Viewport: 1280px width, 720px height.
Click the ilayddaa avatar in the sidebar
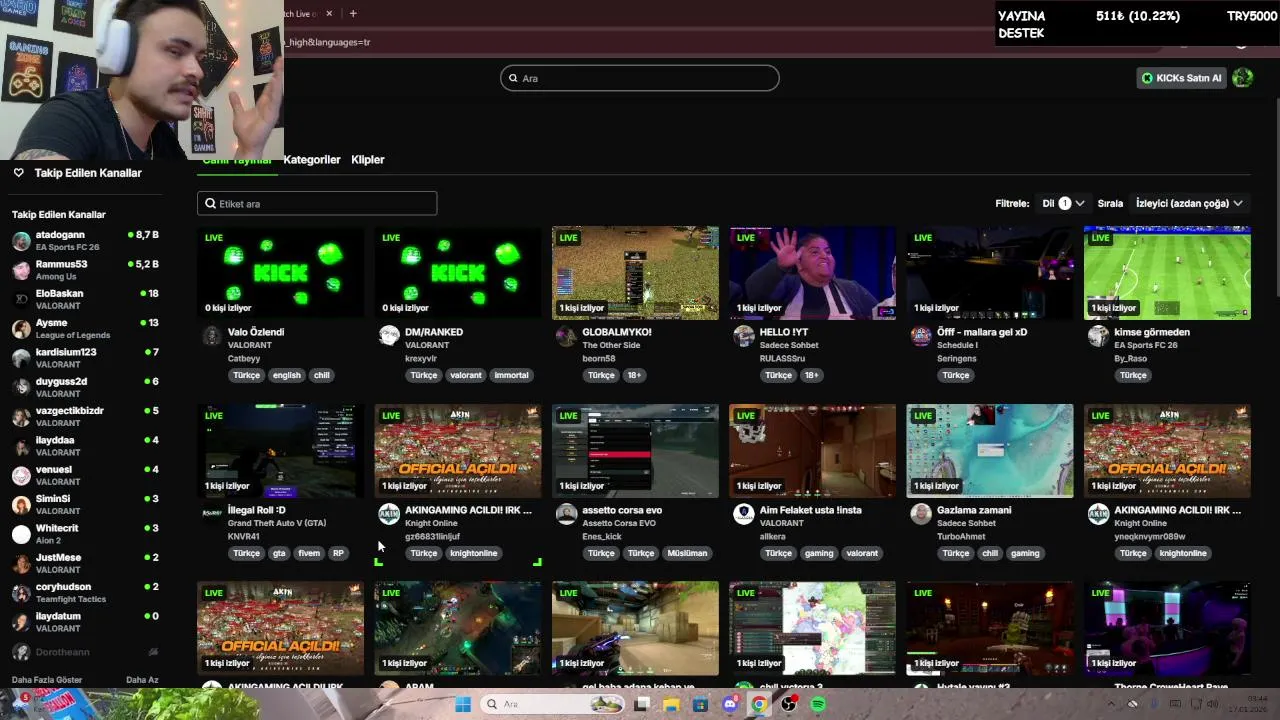click(21, 446)
